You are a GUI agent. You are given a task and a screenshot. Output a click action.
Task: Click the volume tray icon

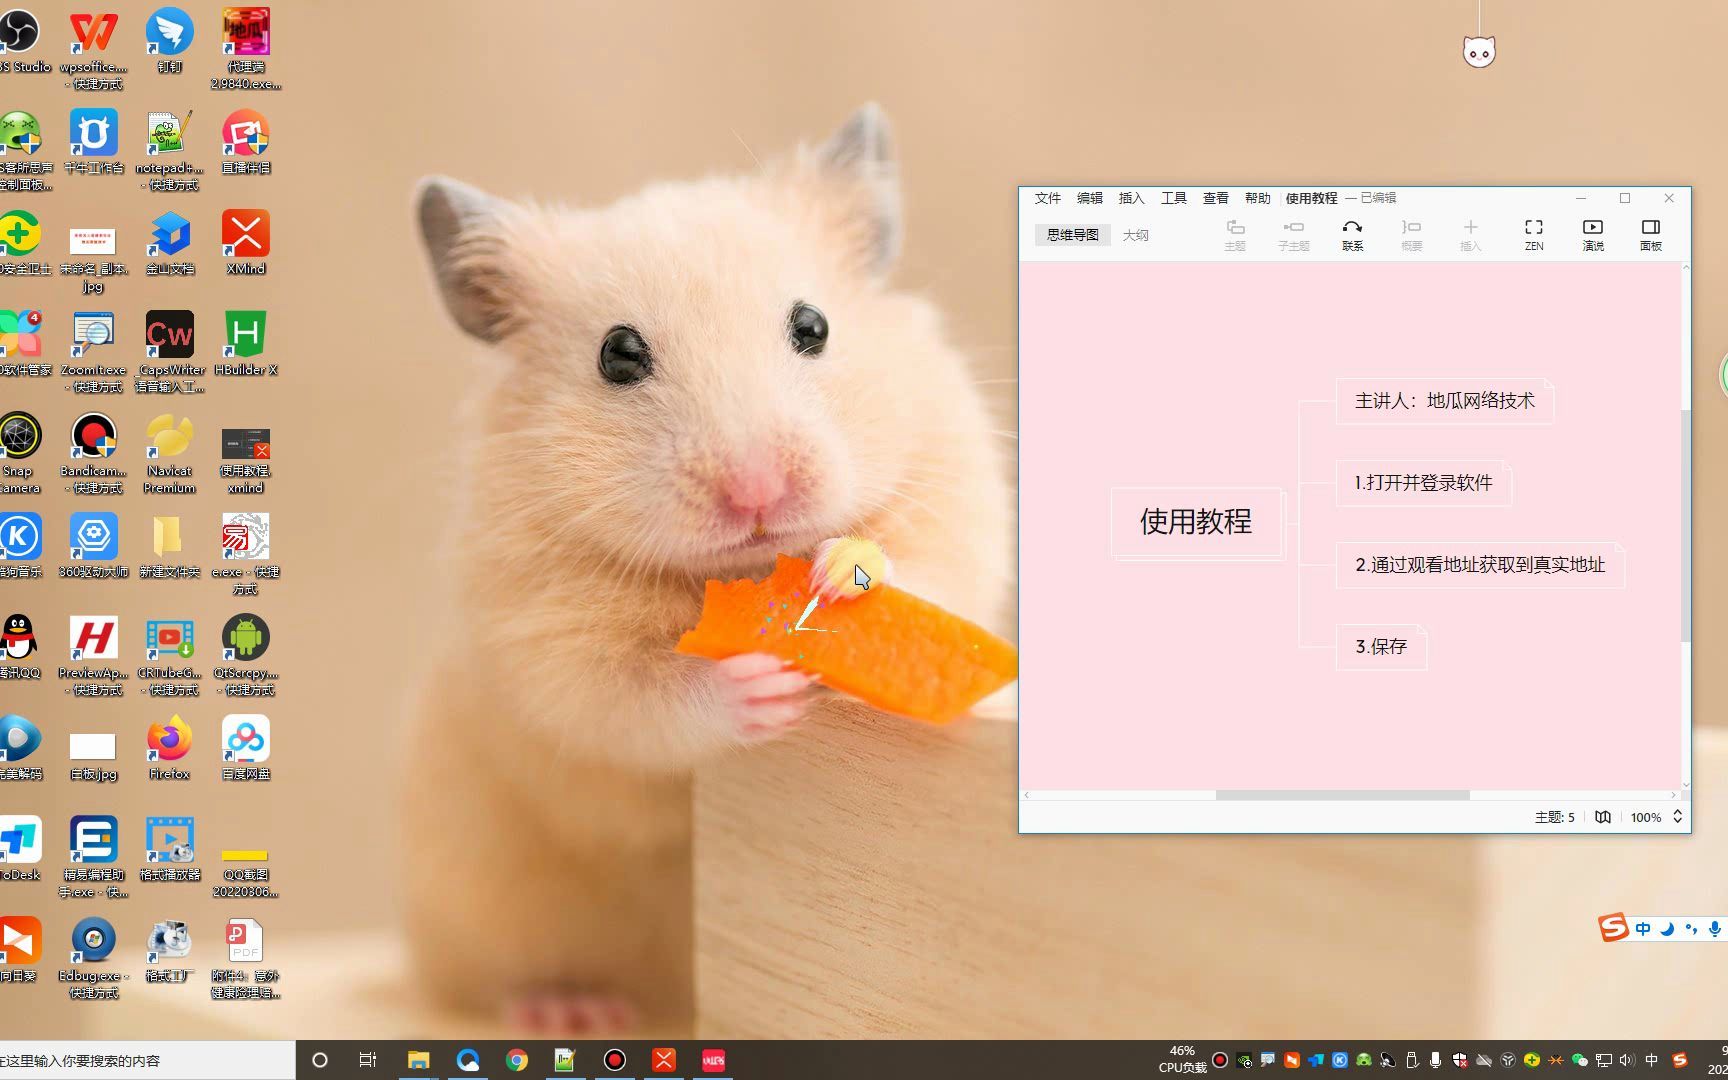tap(1627, 1060)
